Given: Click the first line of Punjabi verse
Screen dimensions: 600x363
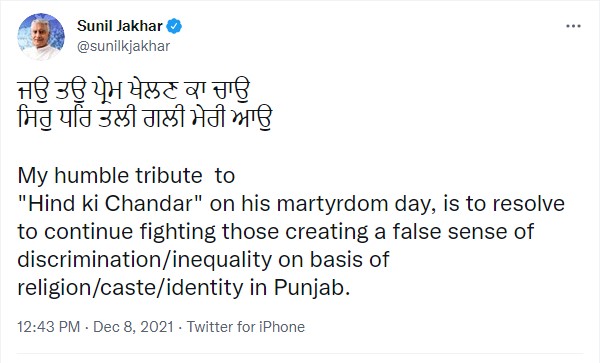Looking at the screenshot, I should [x=134, y=91].
